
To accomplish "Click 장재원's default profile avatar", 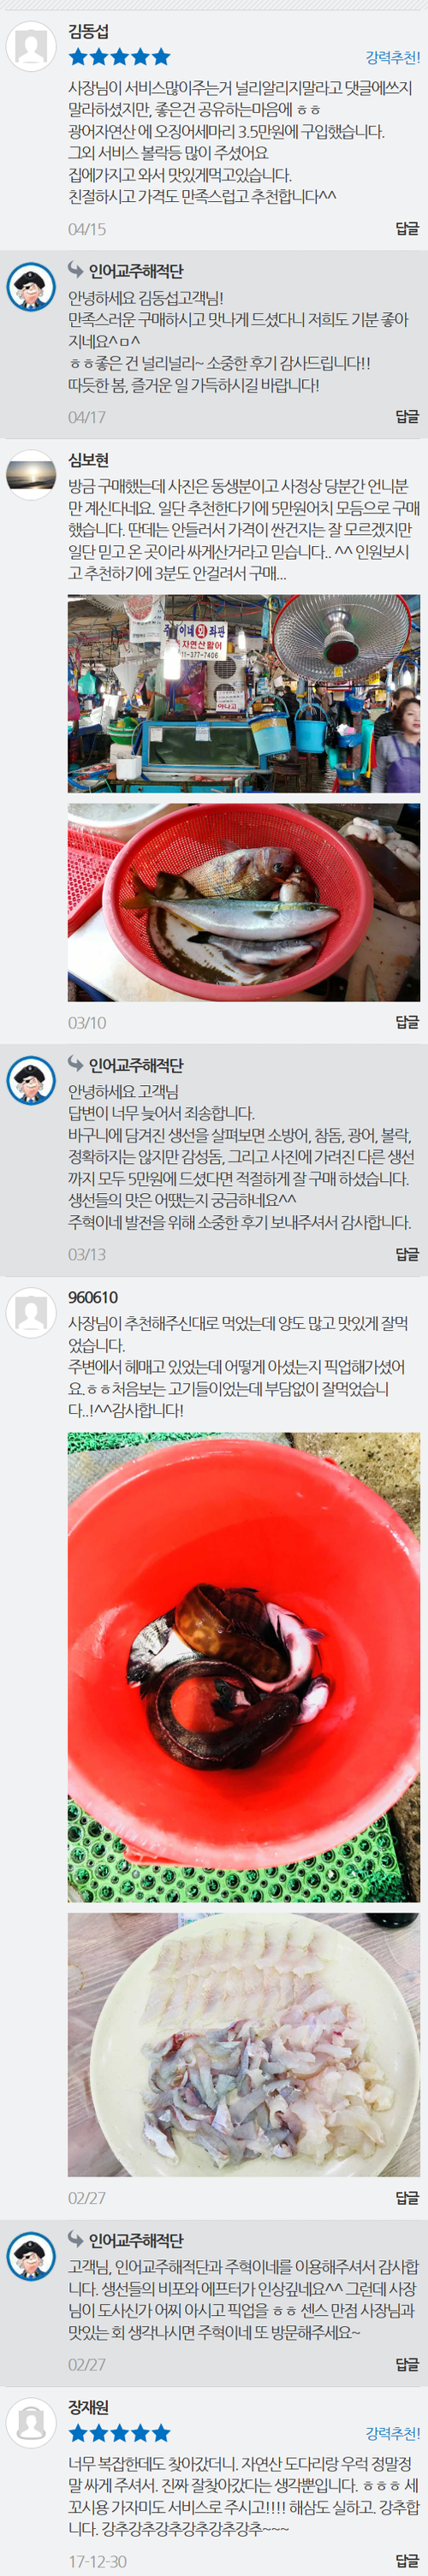I will (31, 2422).
